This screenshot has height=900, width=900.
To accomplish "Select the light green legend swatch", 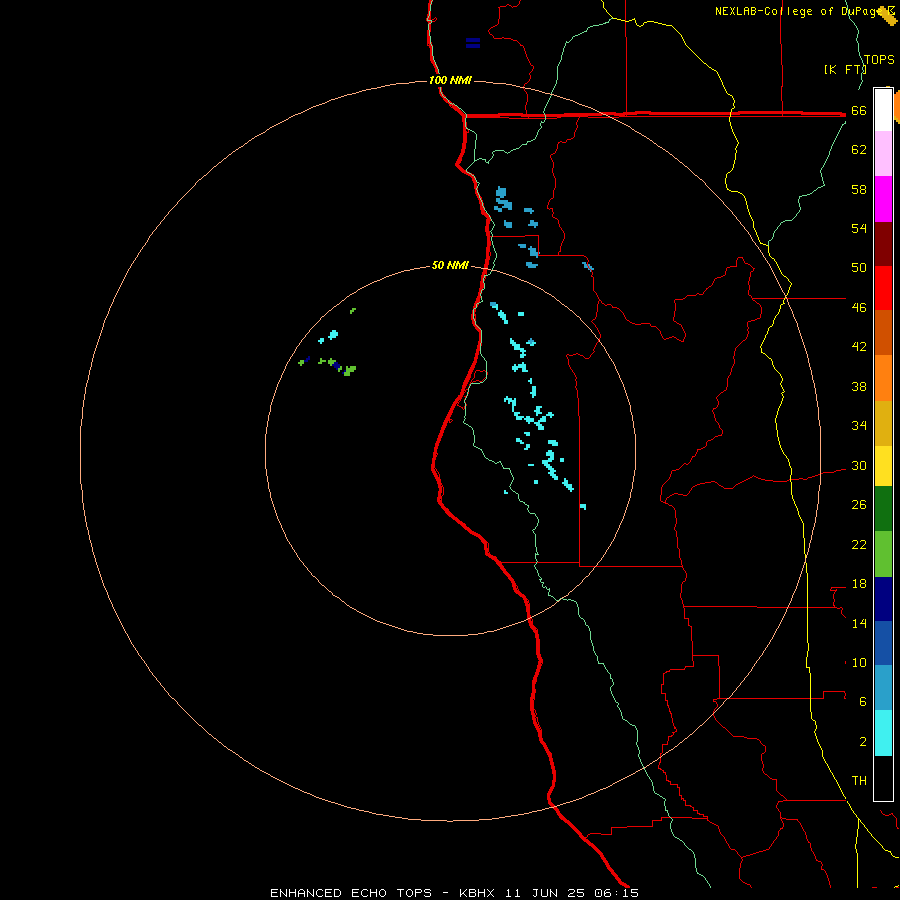I will 883,554.
